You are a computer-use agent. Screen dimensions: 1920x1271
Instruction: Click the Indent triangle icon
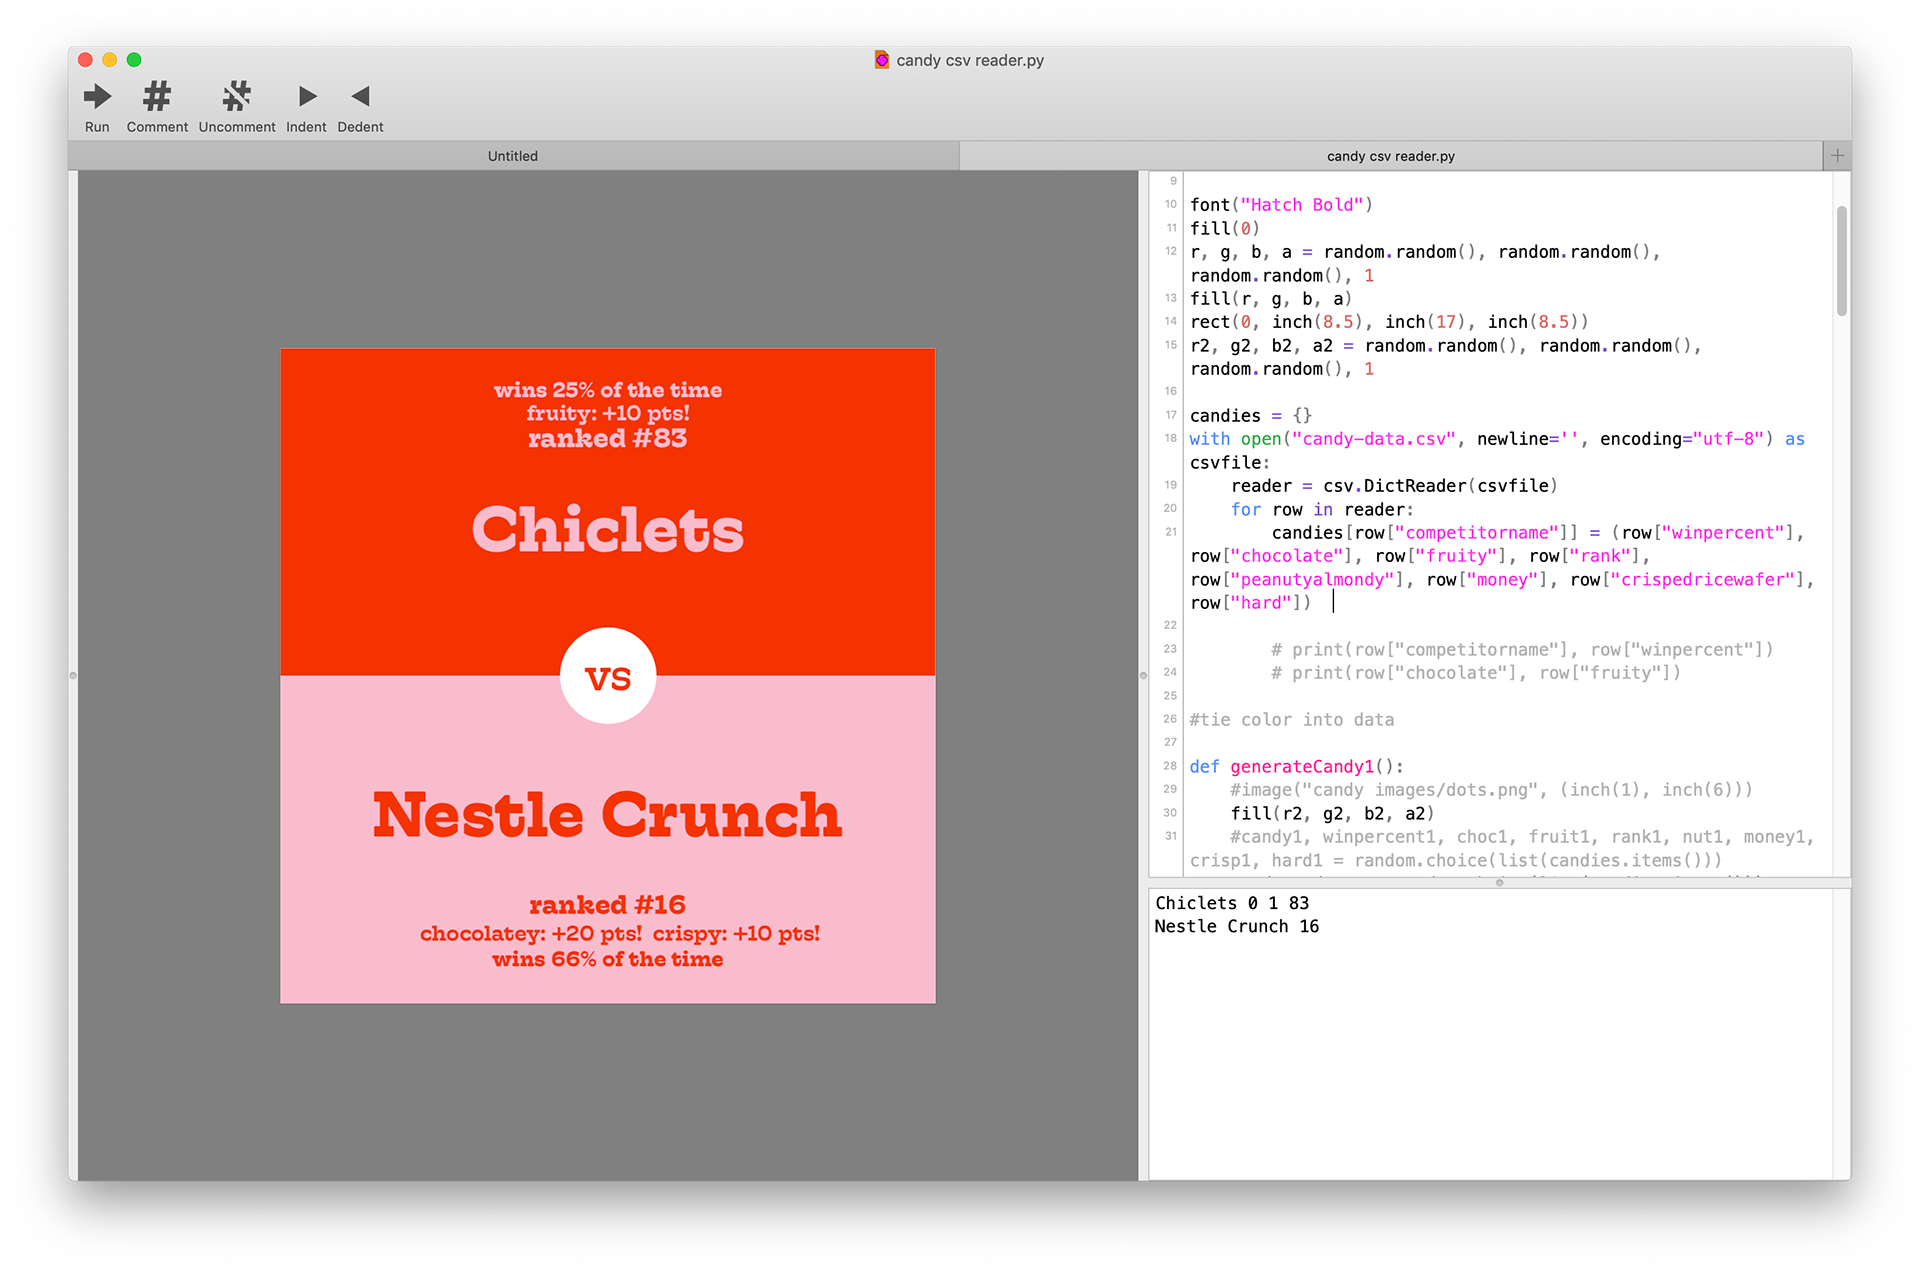pyautogui.click(x=307, y=97)
